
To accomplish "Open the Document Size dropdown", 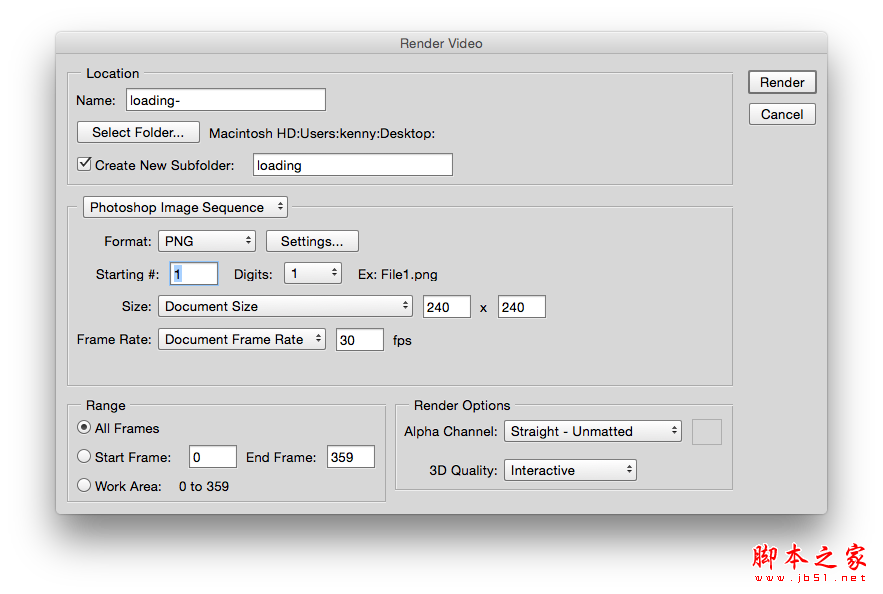I will pos(285,307).
